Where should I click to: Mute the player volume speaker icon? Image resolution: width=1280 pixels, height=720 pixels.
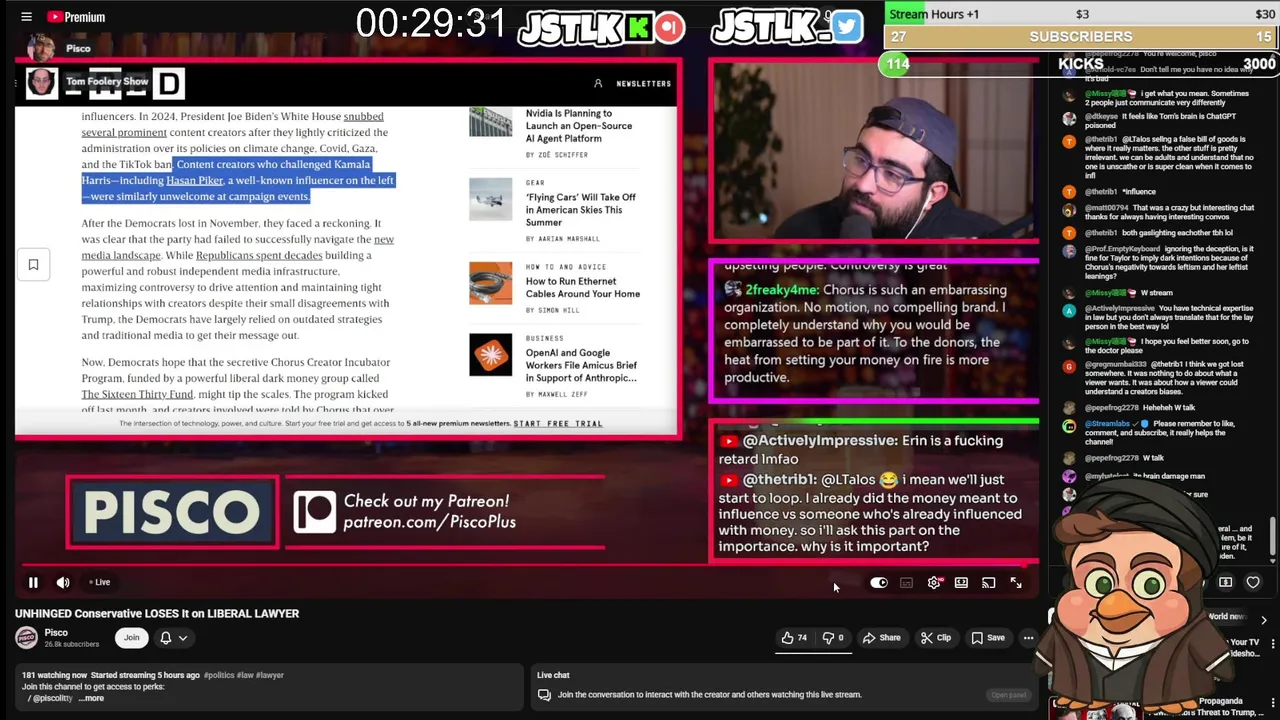tap(63, 582)
